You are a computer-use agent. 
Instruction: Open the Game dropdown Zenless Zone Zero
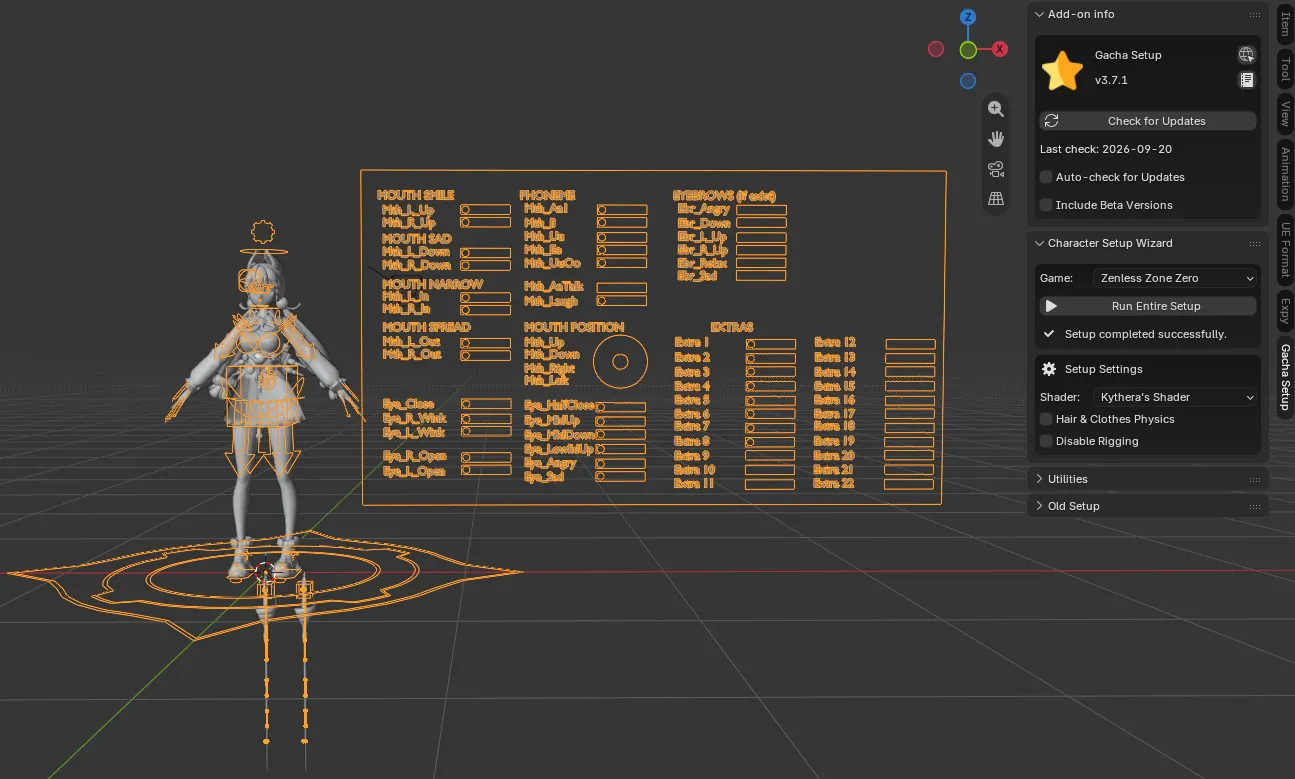click(x=1175, y=278)
